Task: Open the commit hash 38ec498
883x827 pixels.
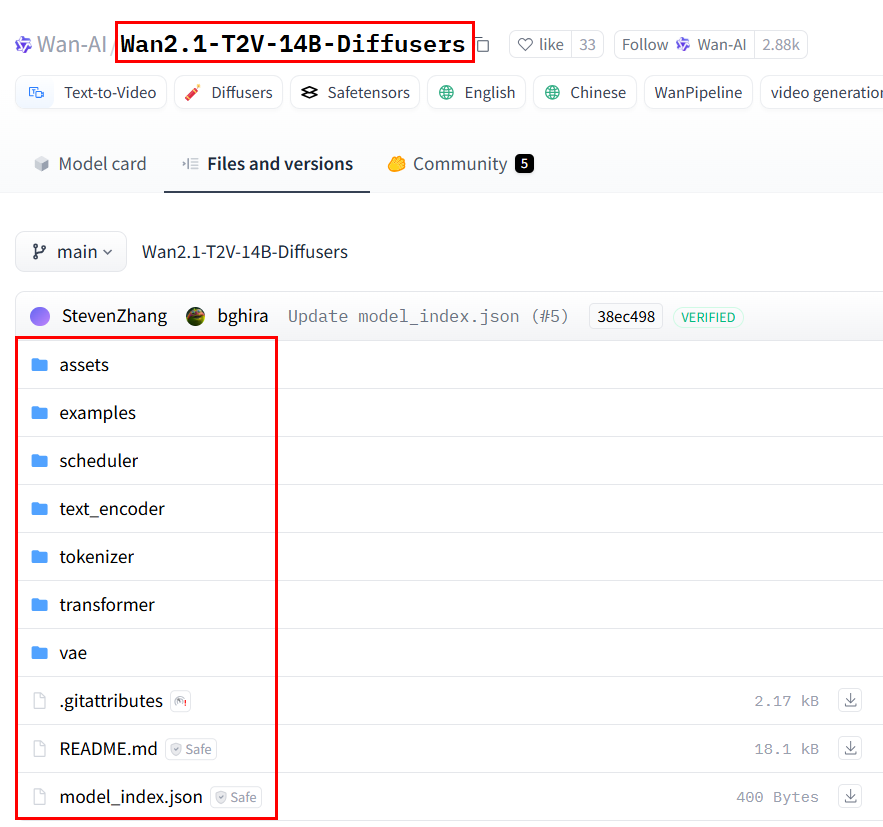Action: [x=626, y=316]
